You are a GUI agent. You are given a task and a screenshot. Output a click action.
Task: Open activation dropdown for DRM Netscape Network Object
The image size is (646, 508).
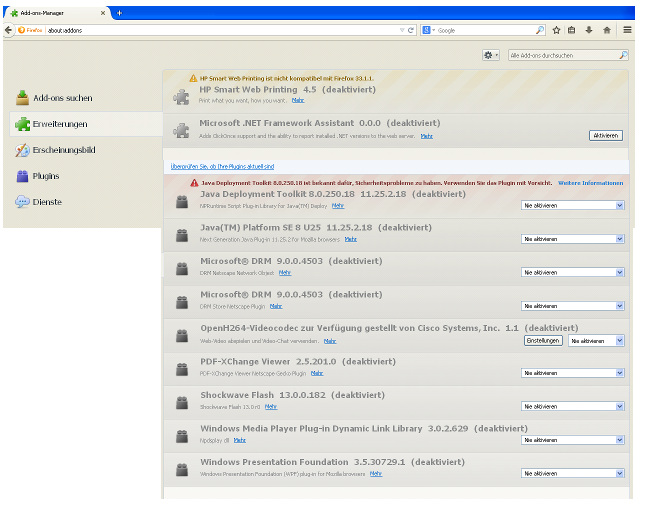(x=573, y=272)
